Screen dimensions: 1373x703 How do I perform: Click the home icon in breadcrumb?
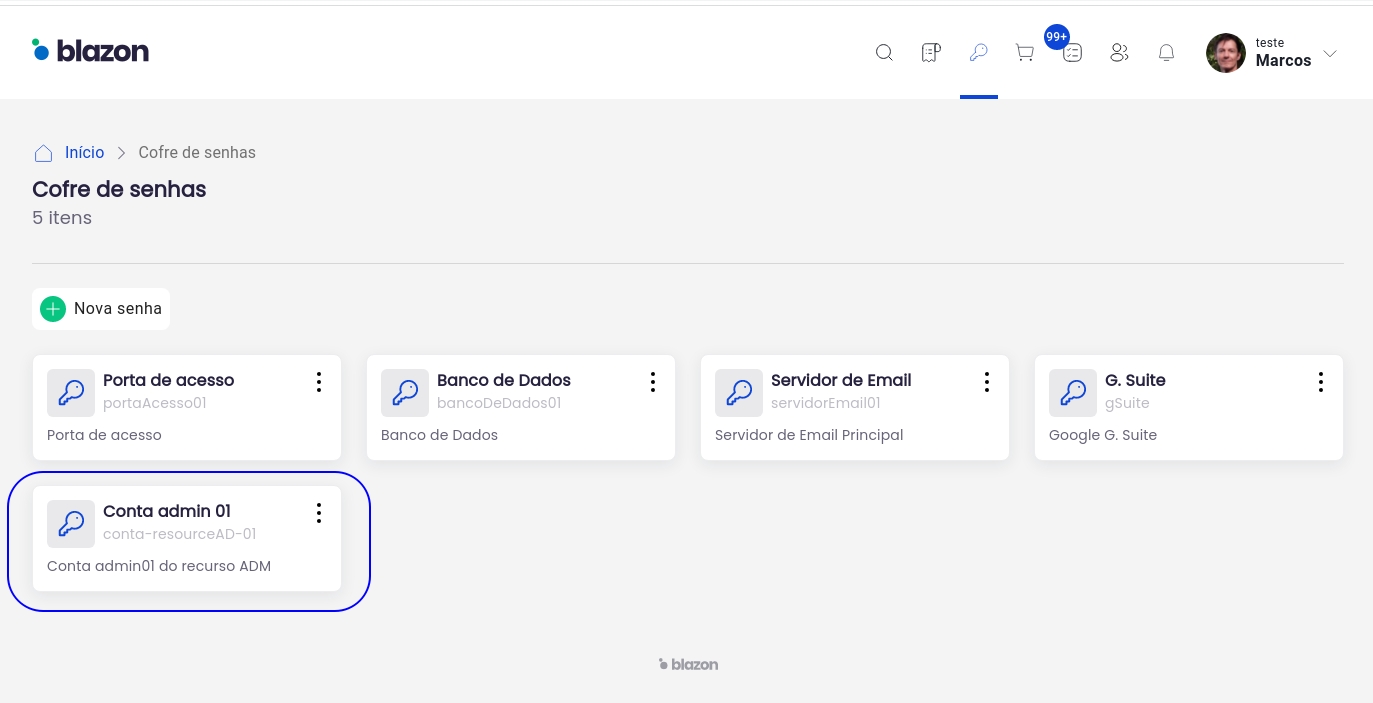pyautogui.click(x=43, y=153)
